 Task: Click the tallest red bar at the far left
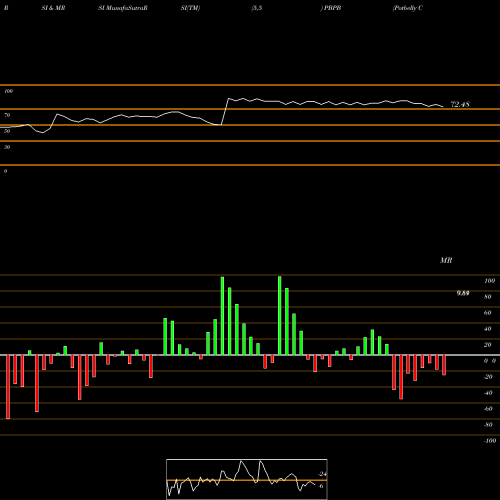tap(8, 387)
